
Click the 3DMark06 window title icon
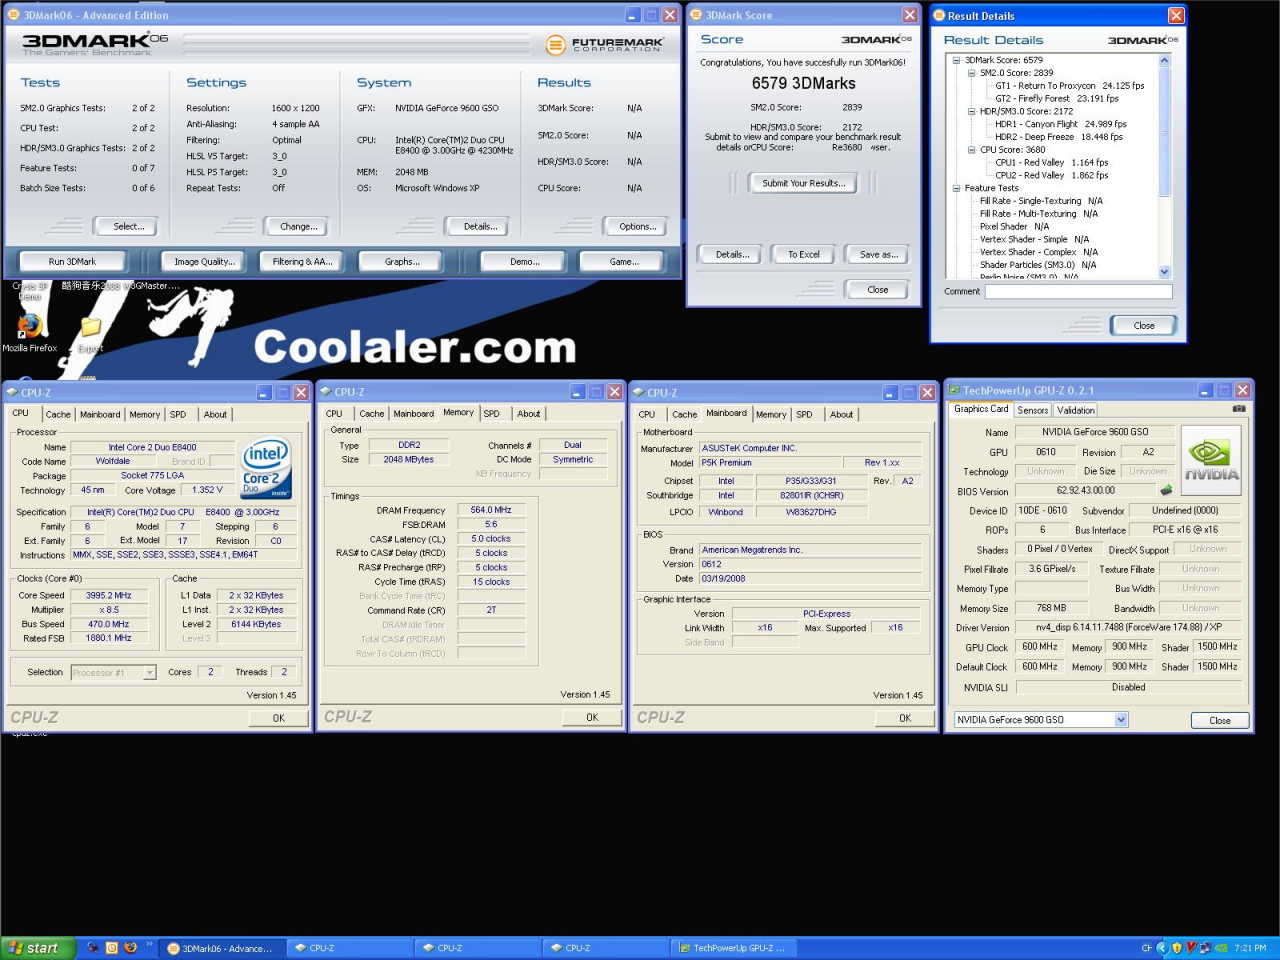14,15
